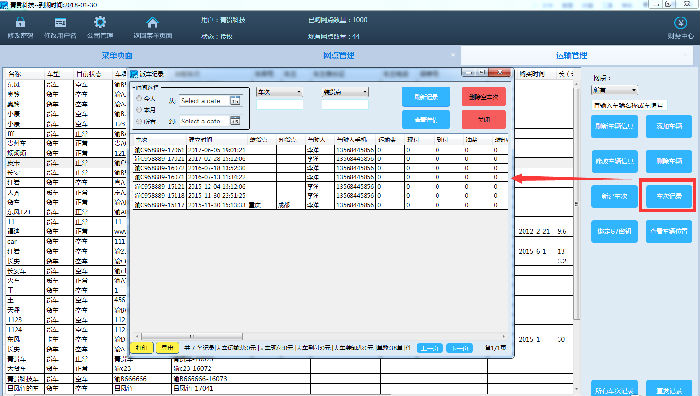Expand the 车次 dropdown in the dialog
The image size is (700, 396).
pyautogui.click(x=280, y=92)
